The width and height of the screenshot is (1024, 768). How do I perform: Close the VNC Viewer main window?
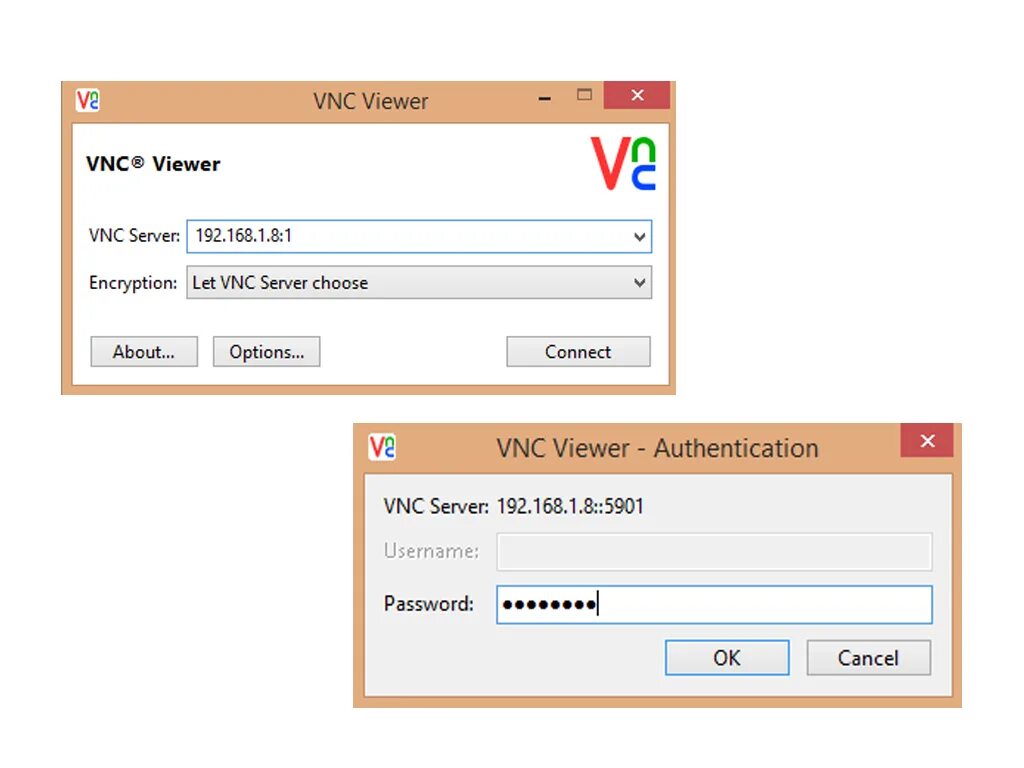[x=637, y=95]
